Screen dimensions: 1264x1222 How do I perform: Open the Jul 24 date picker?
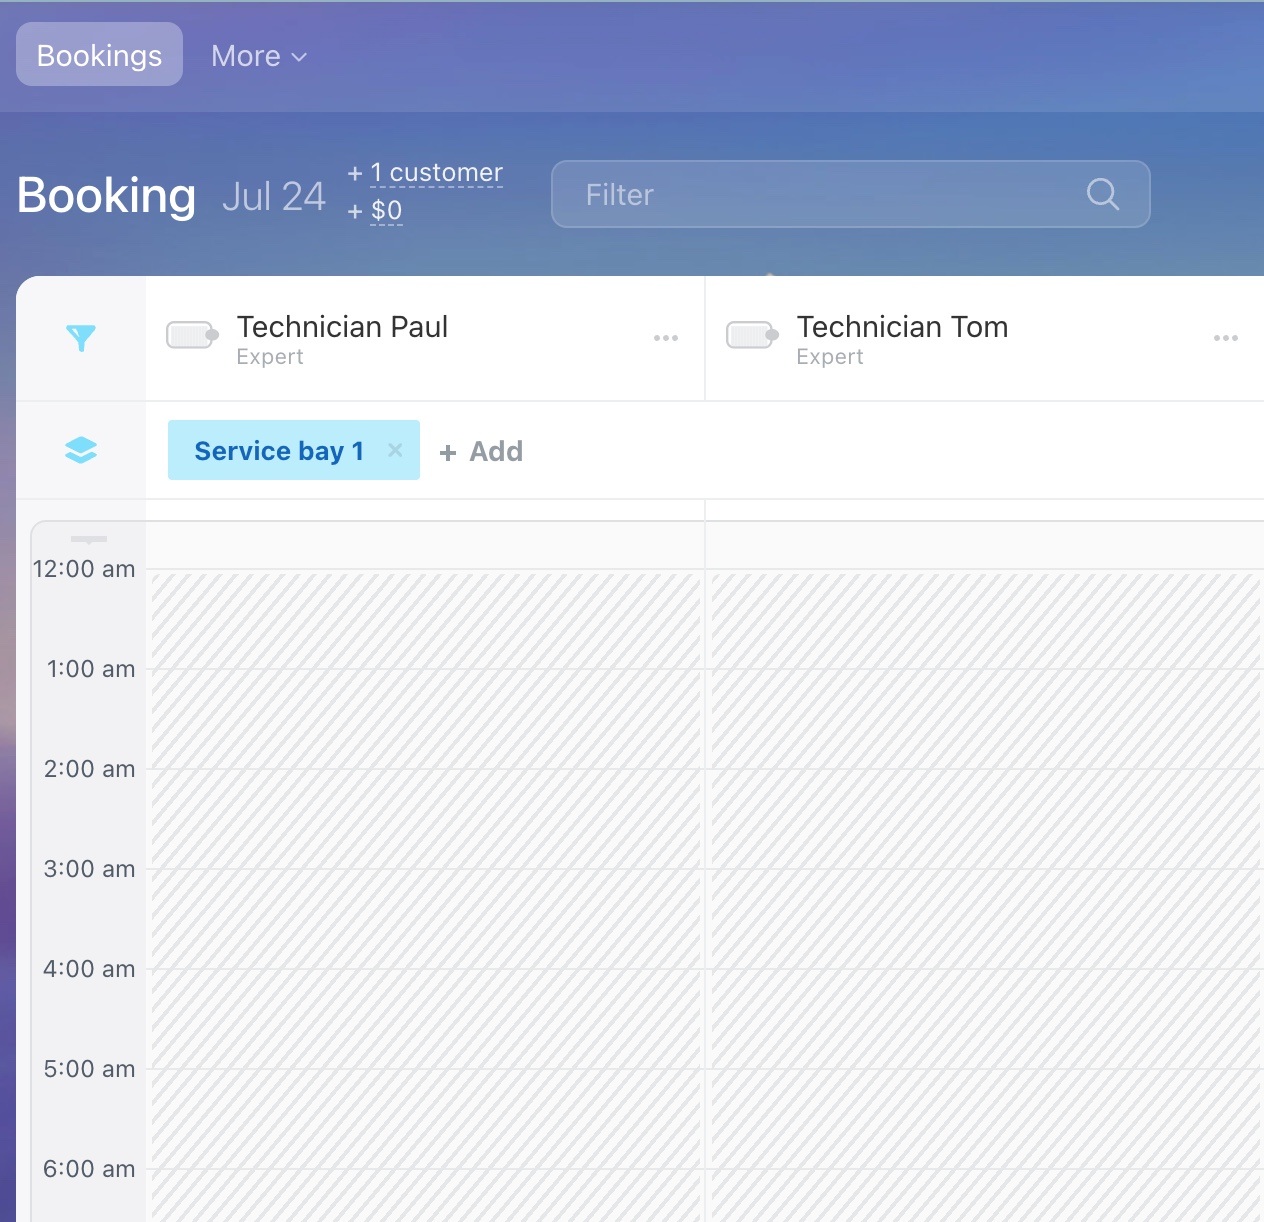273,196
